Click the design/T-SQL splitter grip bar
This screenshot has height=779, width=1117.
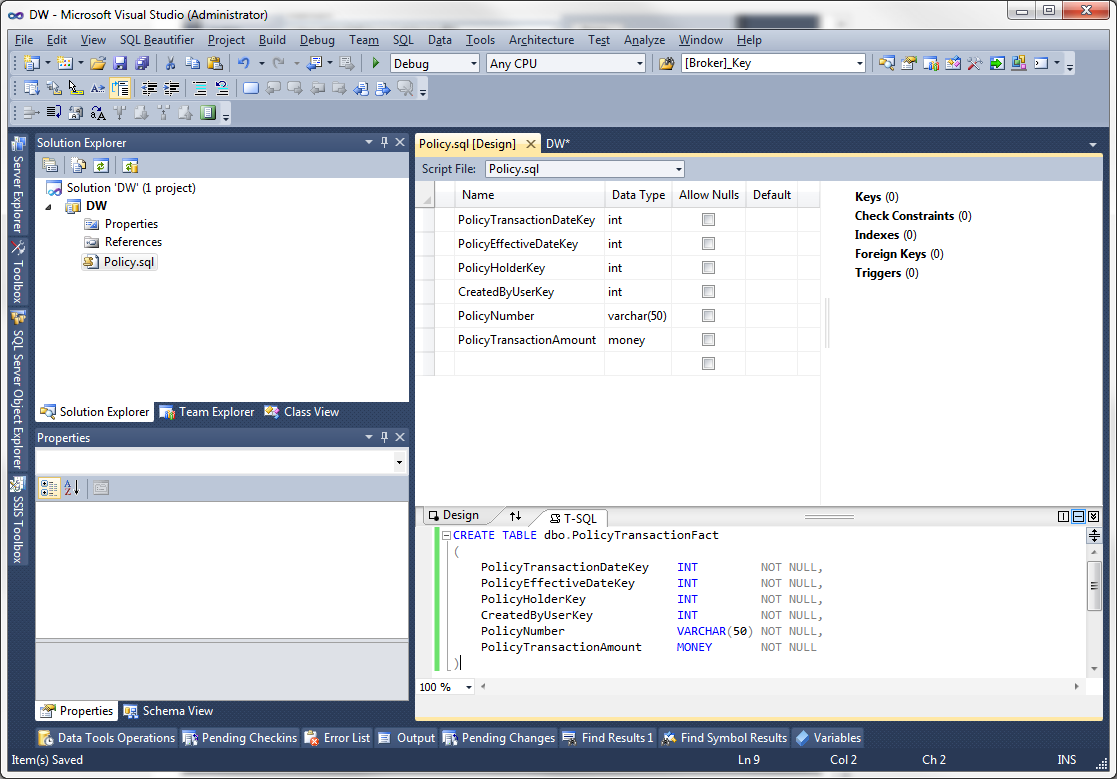tap(829, 517)
